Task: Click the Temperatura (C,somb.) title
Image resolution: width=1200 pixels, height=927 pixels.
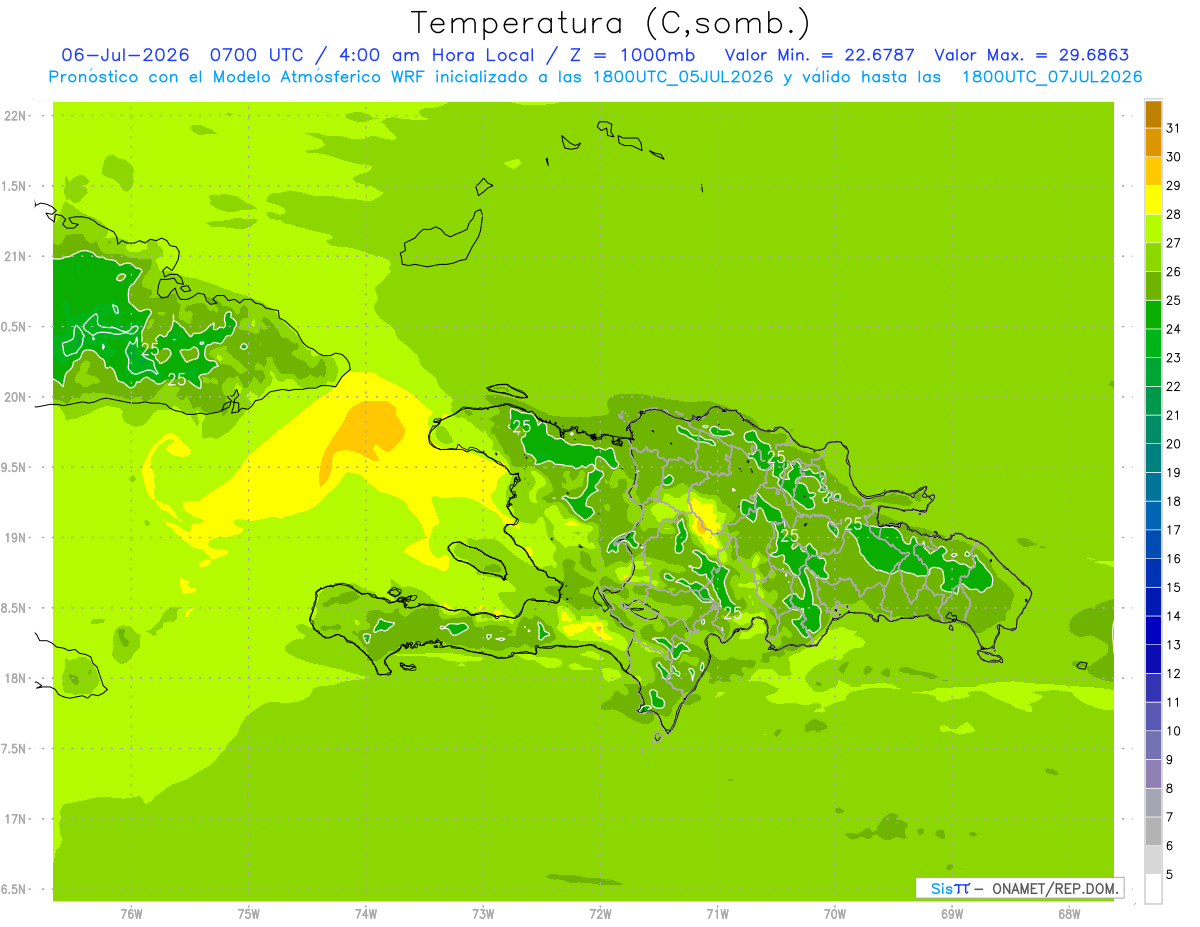Action: (610, 23)
